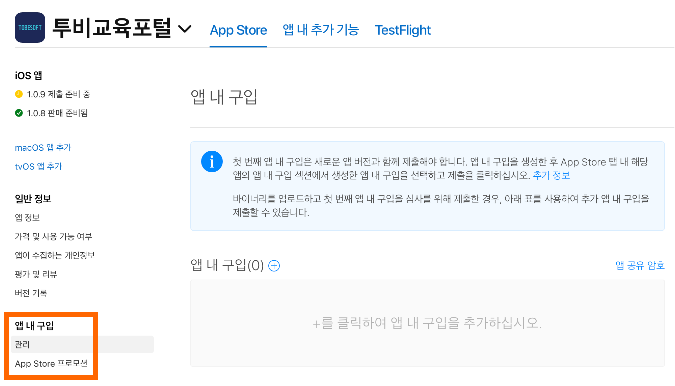Viewport: 675px width, 386px height.
Task: Click the circular icon next to 앱 내 구입(0)
Action: [x=274, y=266]
